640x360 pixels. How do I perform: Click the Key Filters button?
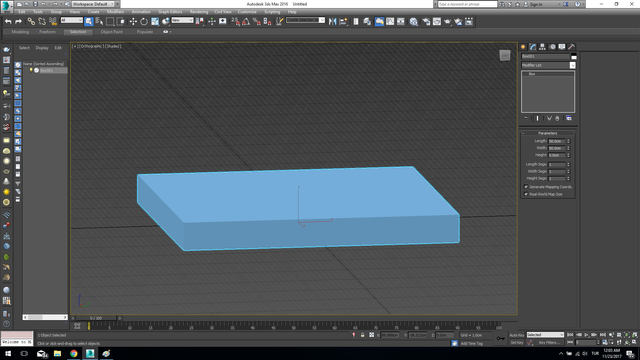(549, 343)
